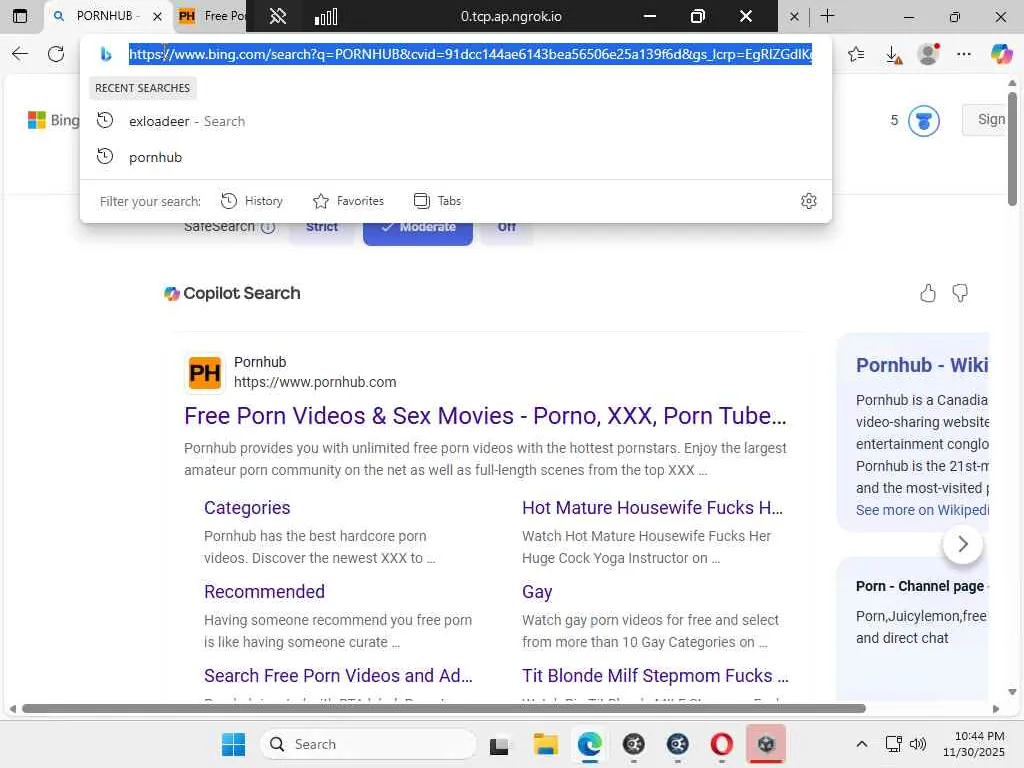Viewport: 1024px width, 768px height.
Task: Click the next arrow on the Wikipedia card
Action: click(x=963, y=544)
